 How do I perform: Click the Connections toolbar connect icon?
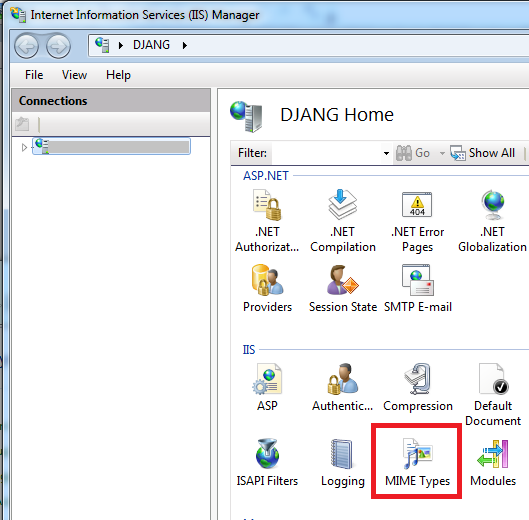pos(22,124)
